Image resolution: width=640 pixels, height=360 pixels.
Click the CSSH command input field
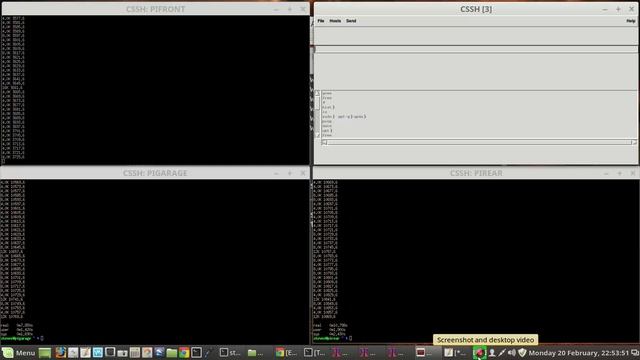[476, 49]
